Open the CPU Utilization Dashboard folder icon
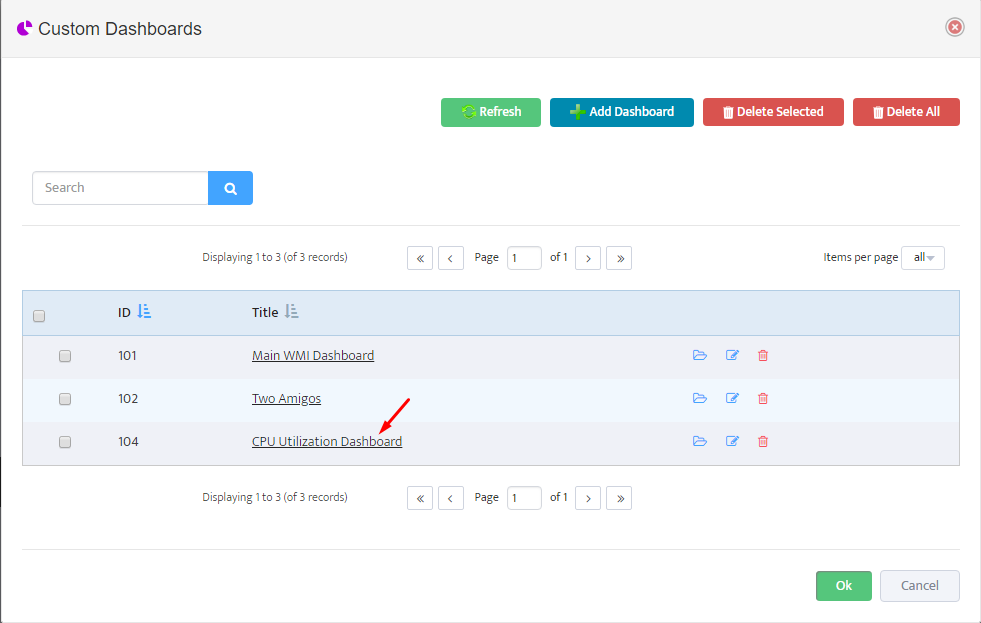The image size is (981, 623). pyautogui.click(x=699, y=442)
